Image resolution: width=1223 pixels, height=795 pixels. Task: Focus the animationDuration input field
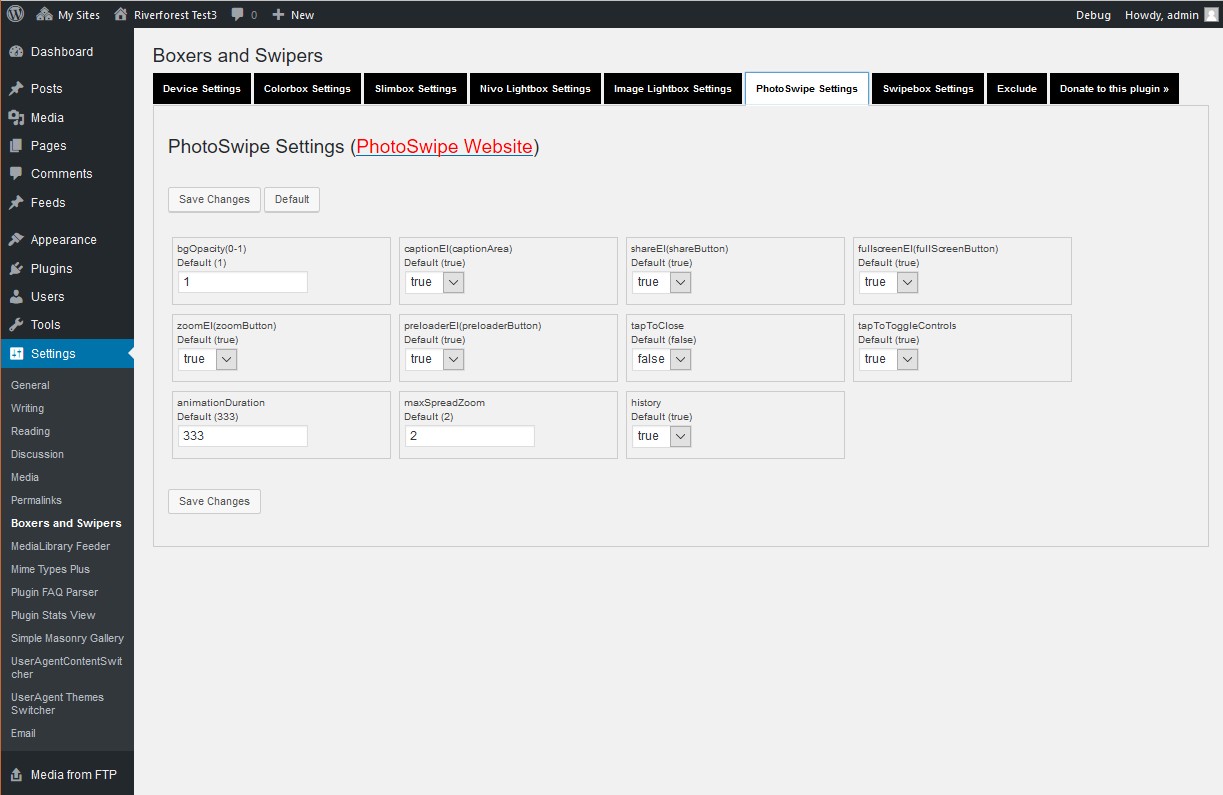click(x=243, y=436)
